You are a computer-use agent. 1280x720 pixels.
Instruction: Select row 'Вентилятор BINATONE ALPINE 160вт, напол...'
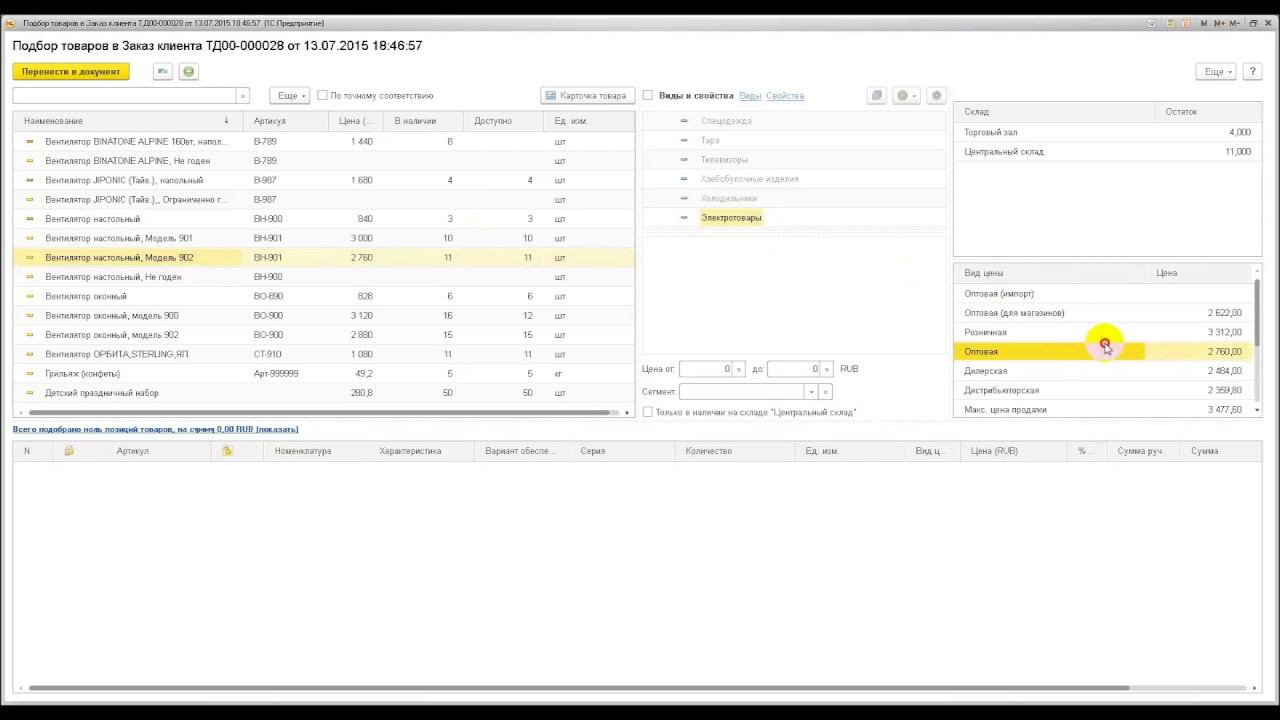coord(323,142)
